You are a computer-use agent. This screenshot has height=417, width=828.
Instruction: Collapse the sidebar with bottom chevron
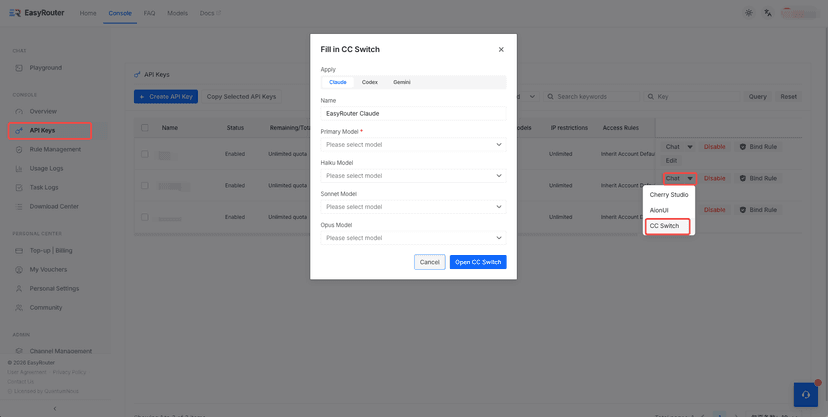(x=55, y=409)
